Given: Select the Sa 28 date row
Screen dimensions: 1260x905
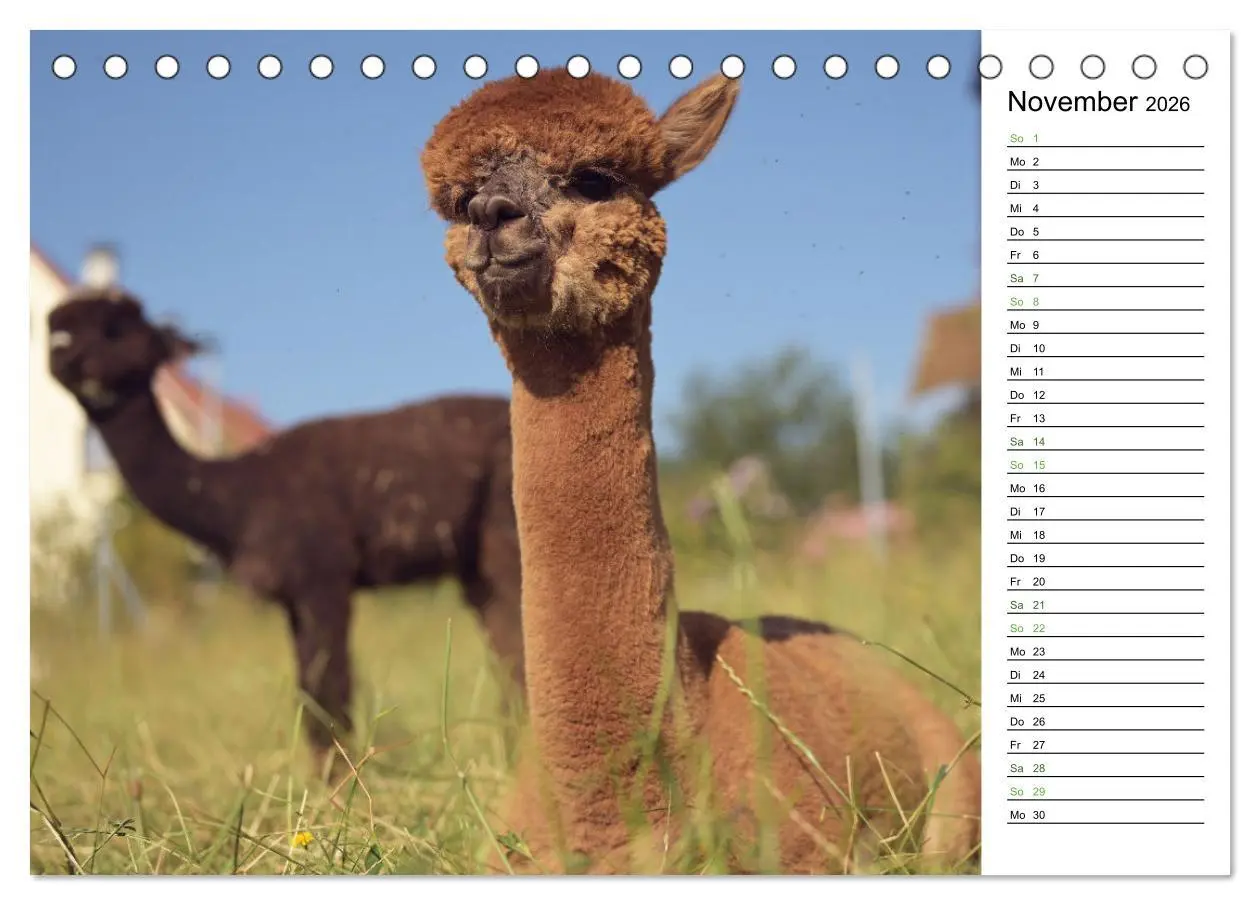Looking at the screenshot, I should (1105, 768).
